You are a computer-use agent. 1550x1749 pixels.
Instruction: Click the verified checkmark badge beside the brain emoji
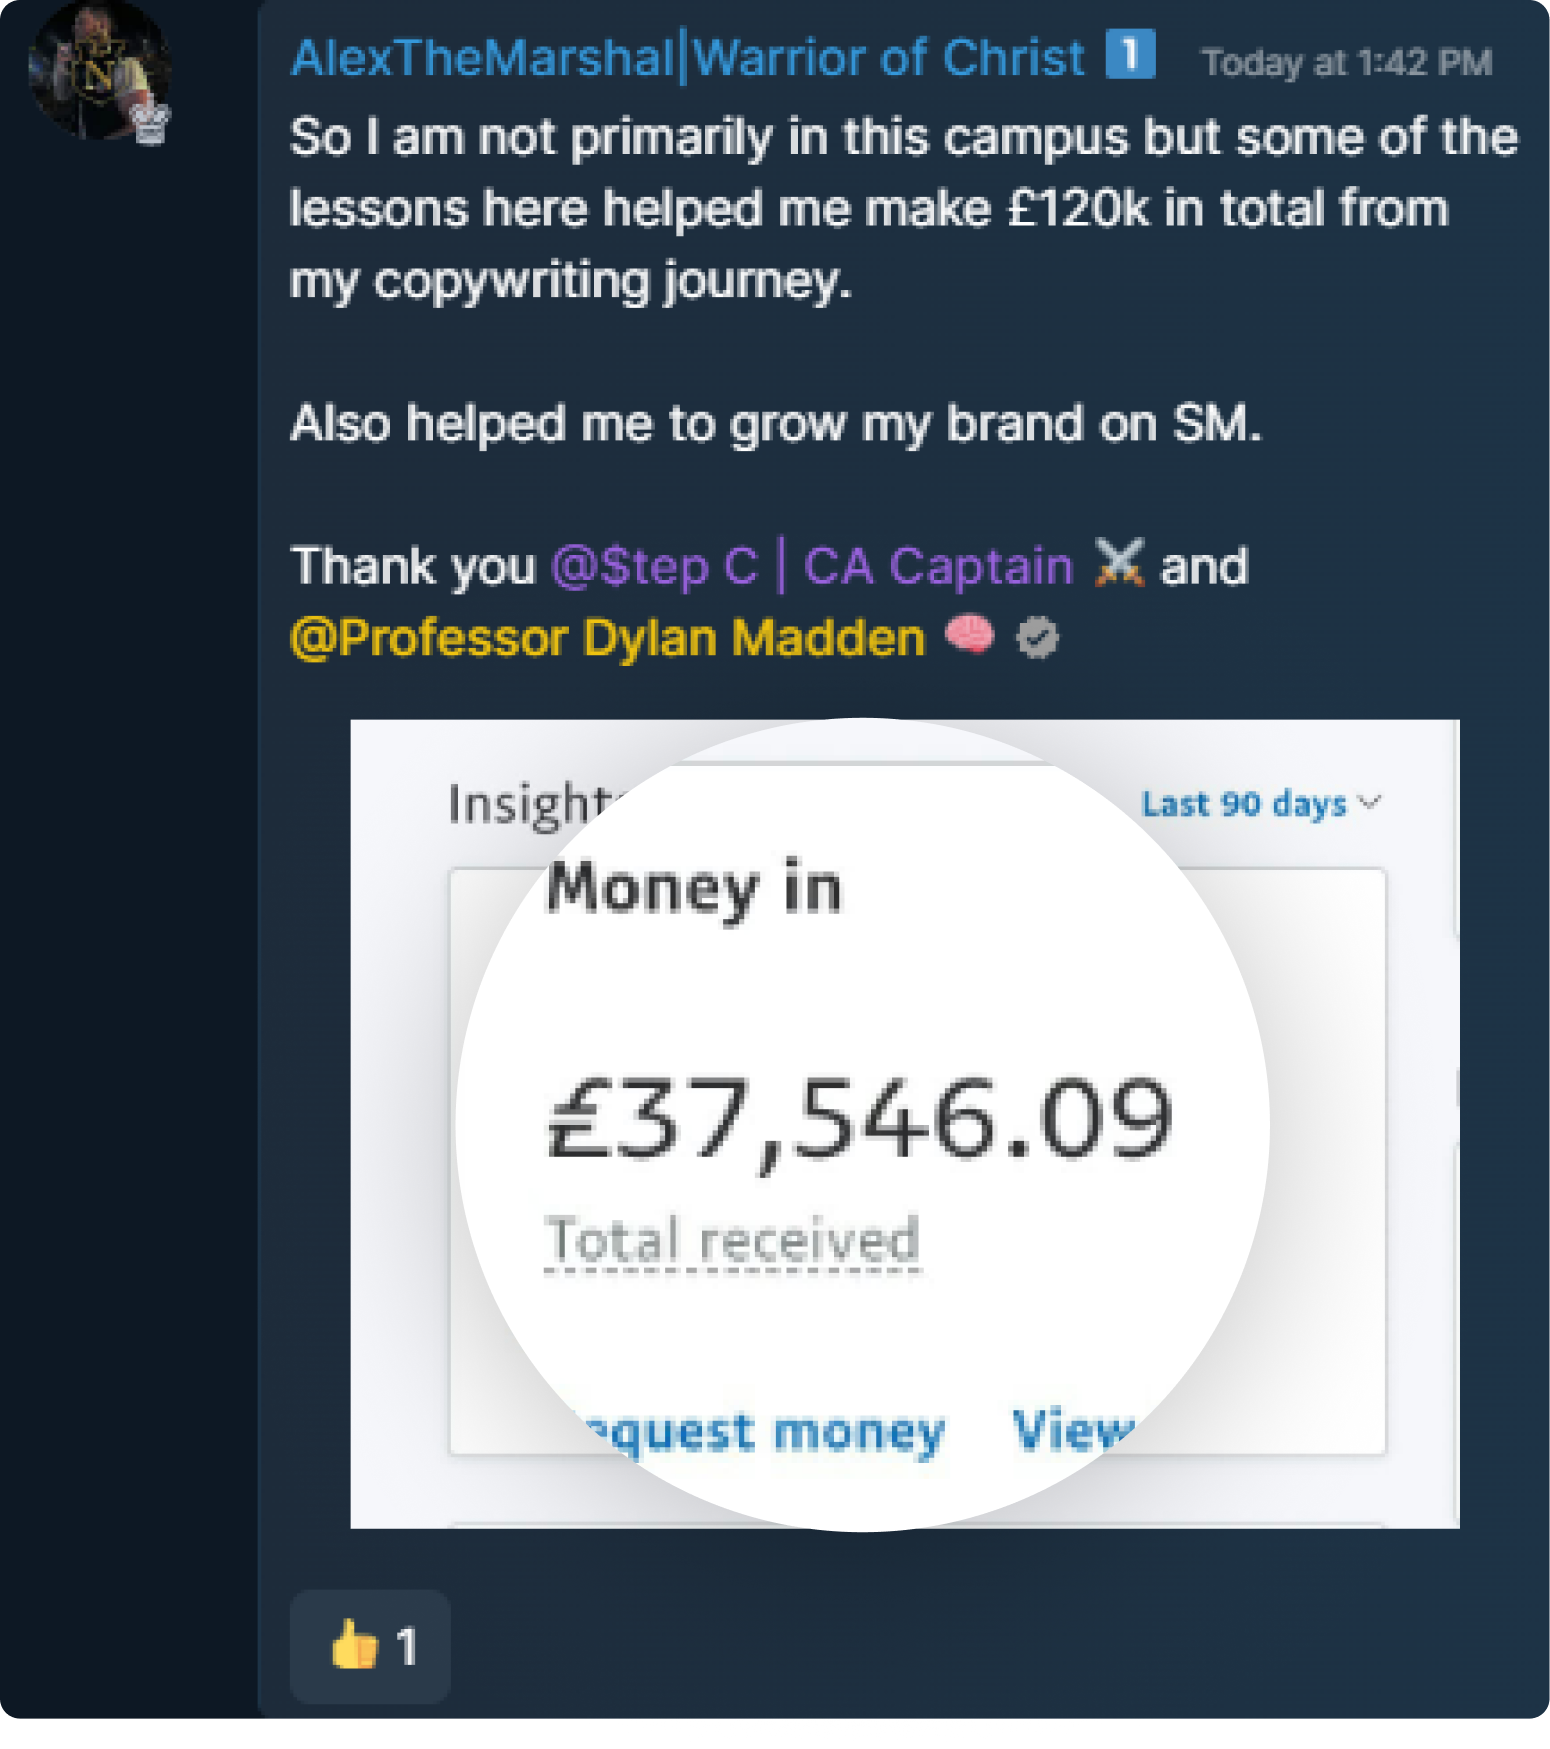pyautogui.click(x=1037, y=637)
